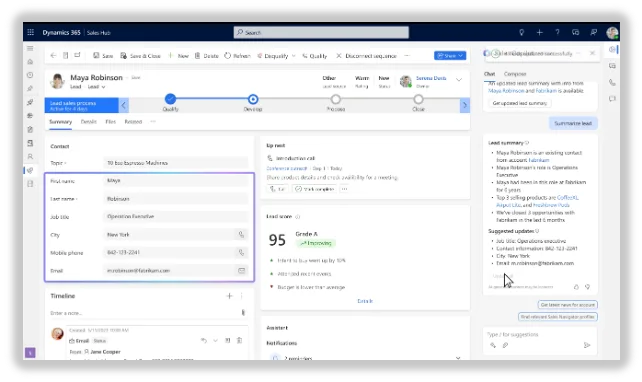Select the Qualify stage circle

pyautogui.click(x=170, y=99)
